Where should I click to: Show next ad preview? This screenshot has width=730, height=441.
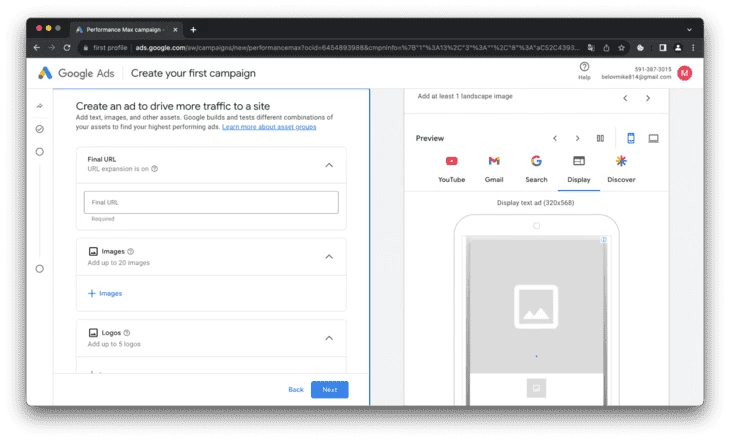(x=577, y=138)
